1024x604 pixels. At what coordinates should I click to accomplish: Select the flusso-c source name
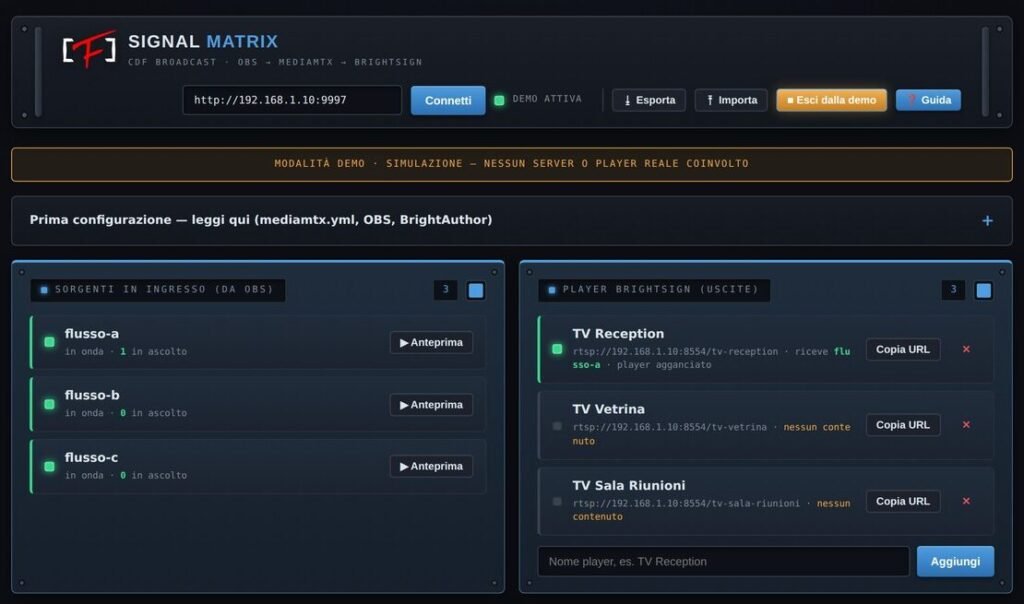click(x=91, y=457)
